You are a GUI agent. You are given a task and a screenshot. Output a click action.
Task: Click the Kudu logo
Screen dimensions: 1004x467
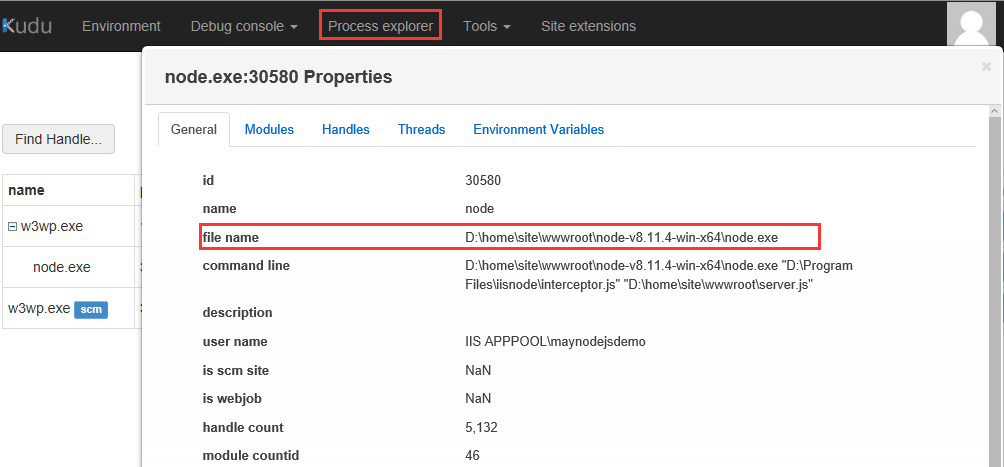[x=26, y=25]
